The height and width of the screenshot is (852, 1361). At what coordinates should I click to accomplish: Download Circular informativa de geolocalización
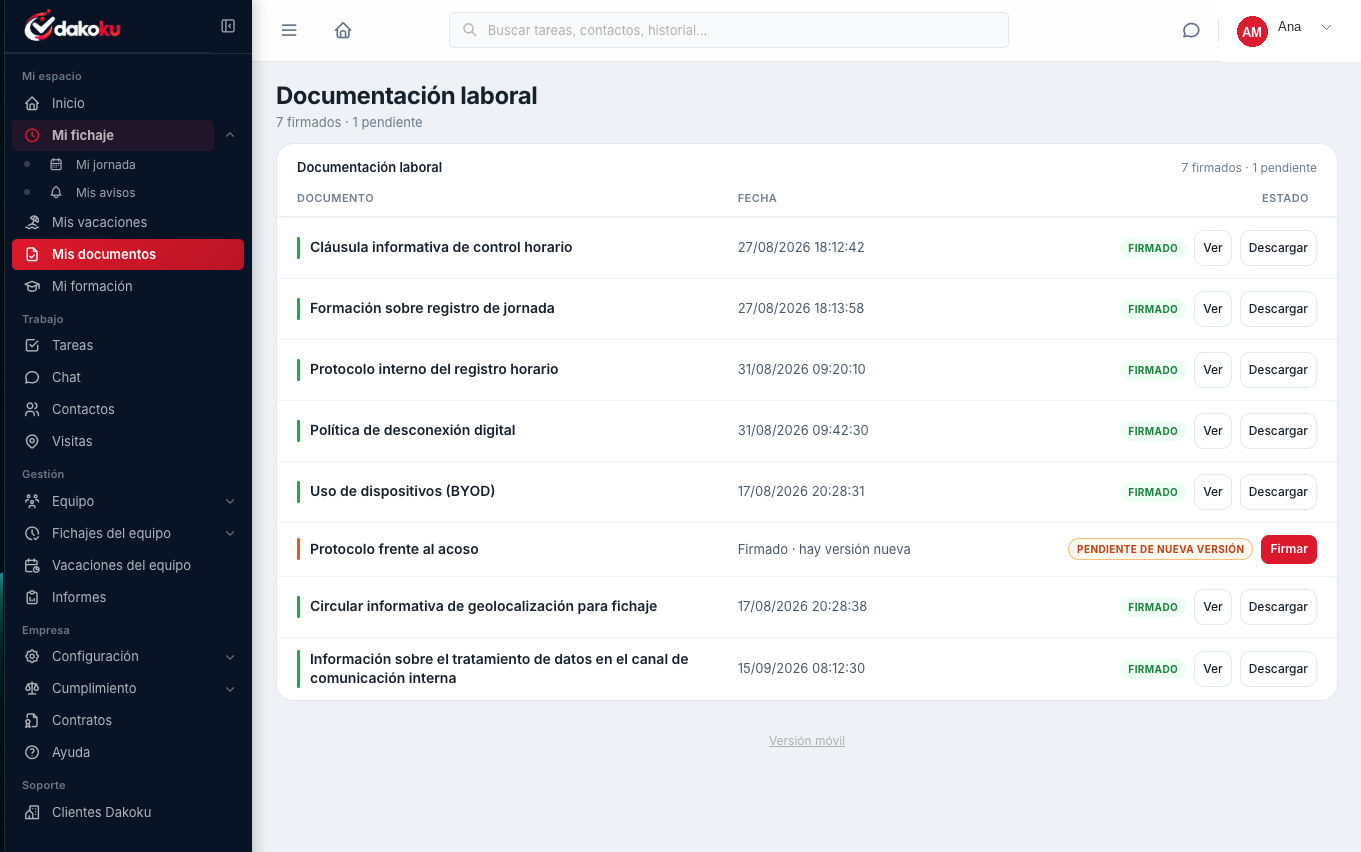coord(1278,607)
